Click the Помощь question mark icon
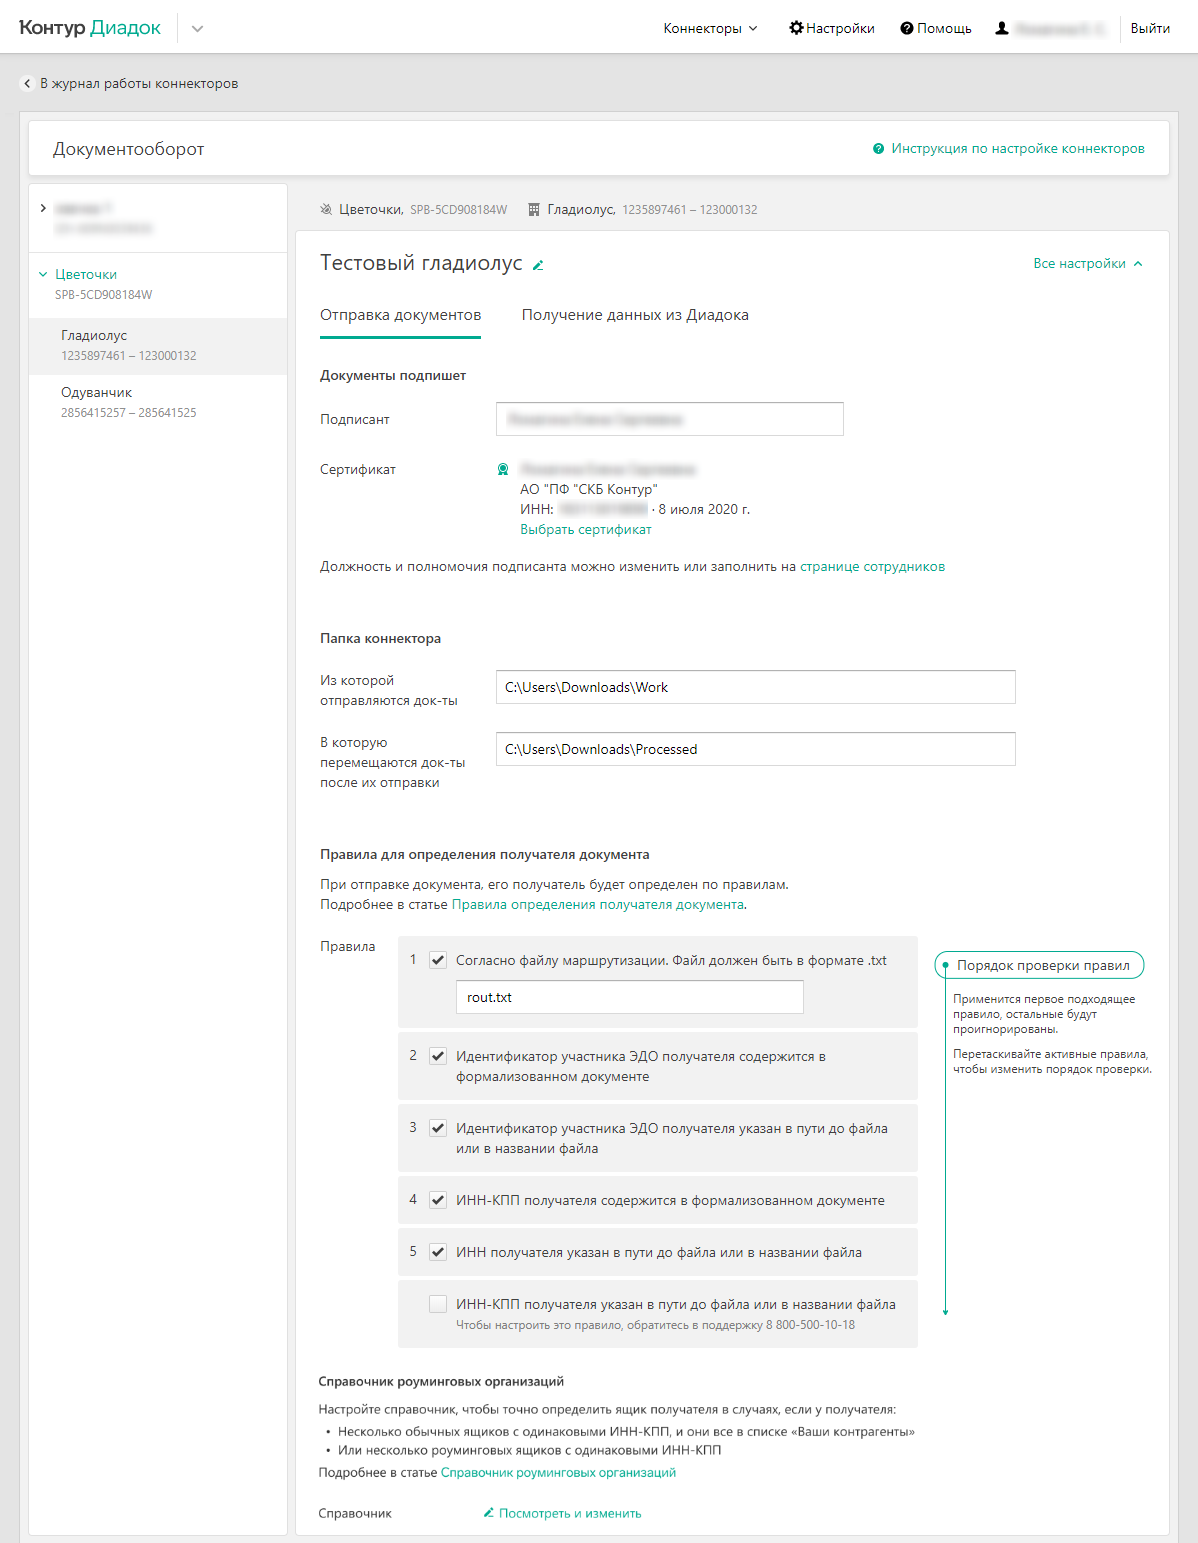This screenshot has width=1198, height=1543. (907, 28)
